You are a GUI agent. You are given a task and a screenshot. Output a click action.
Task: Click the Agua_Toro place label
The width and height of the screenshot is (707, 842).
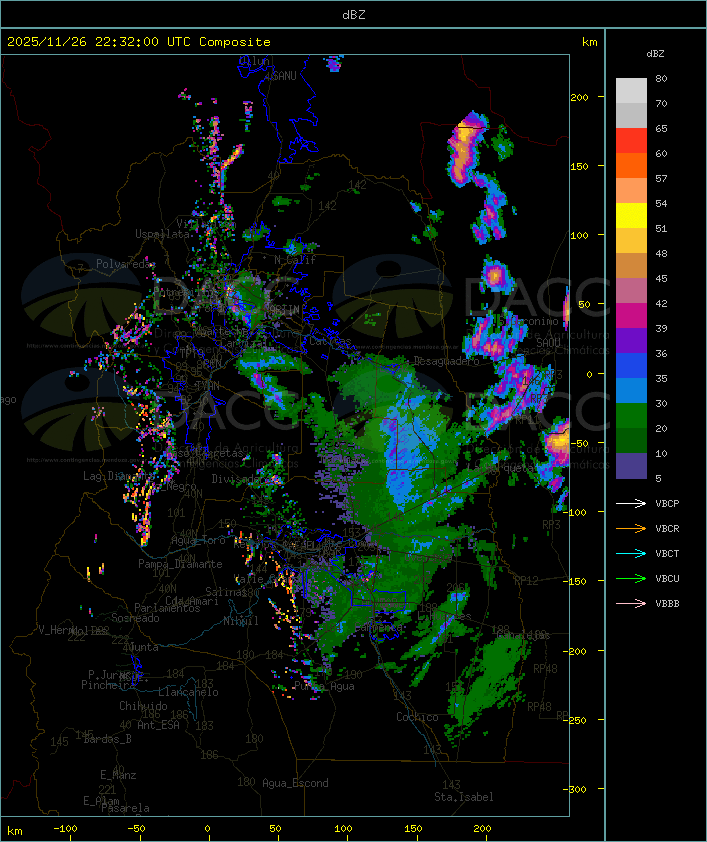pyautogui.click(x=198, y=540)
